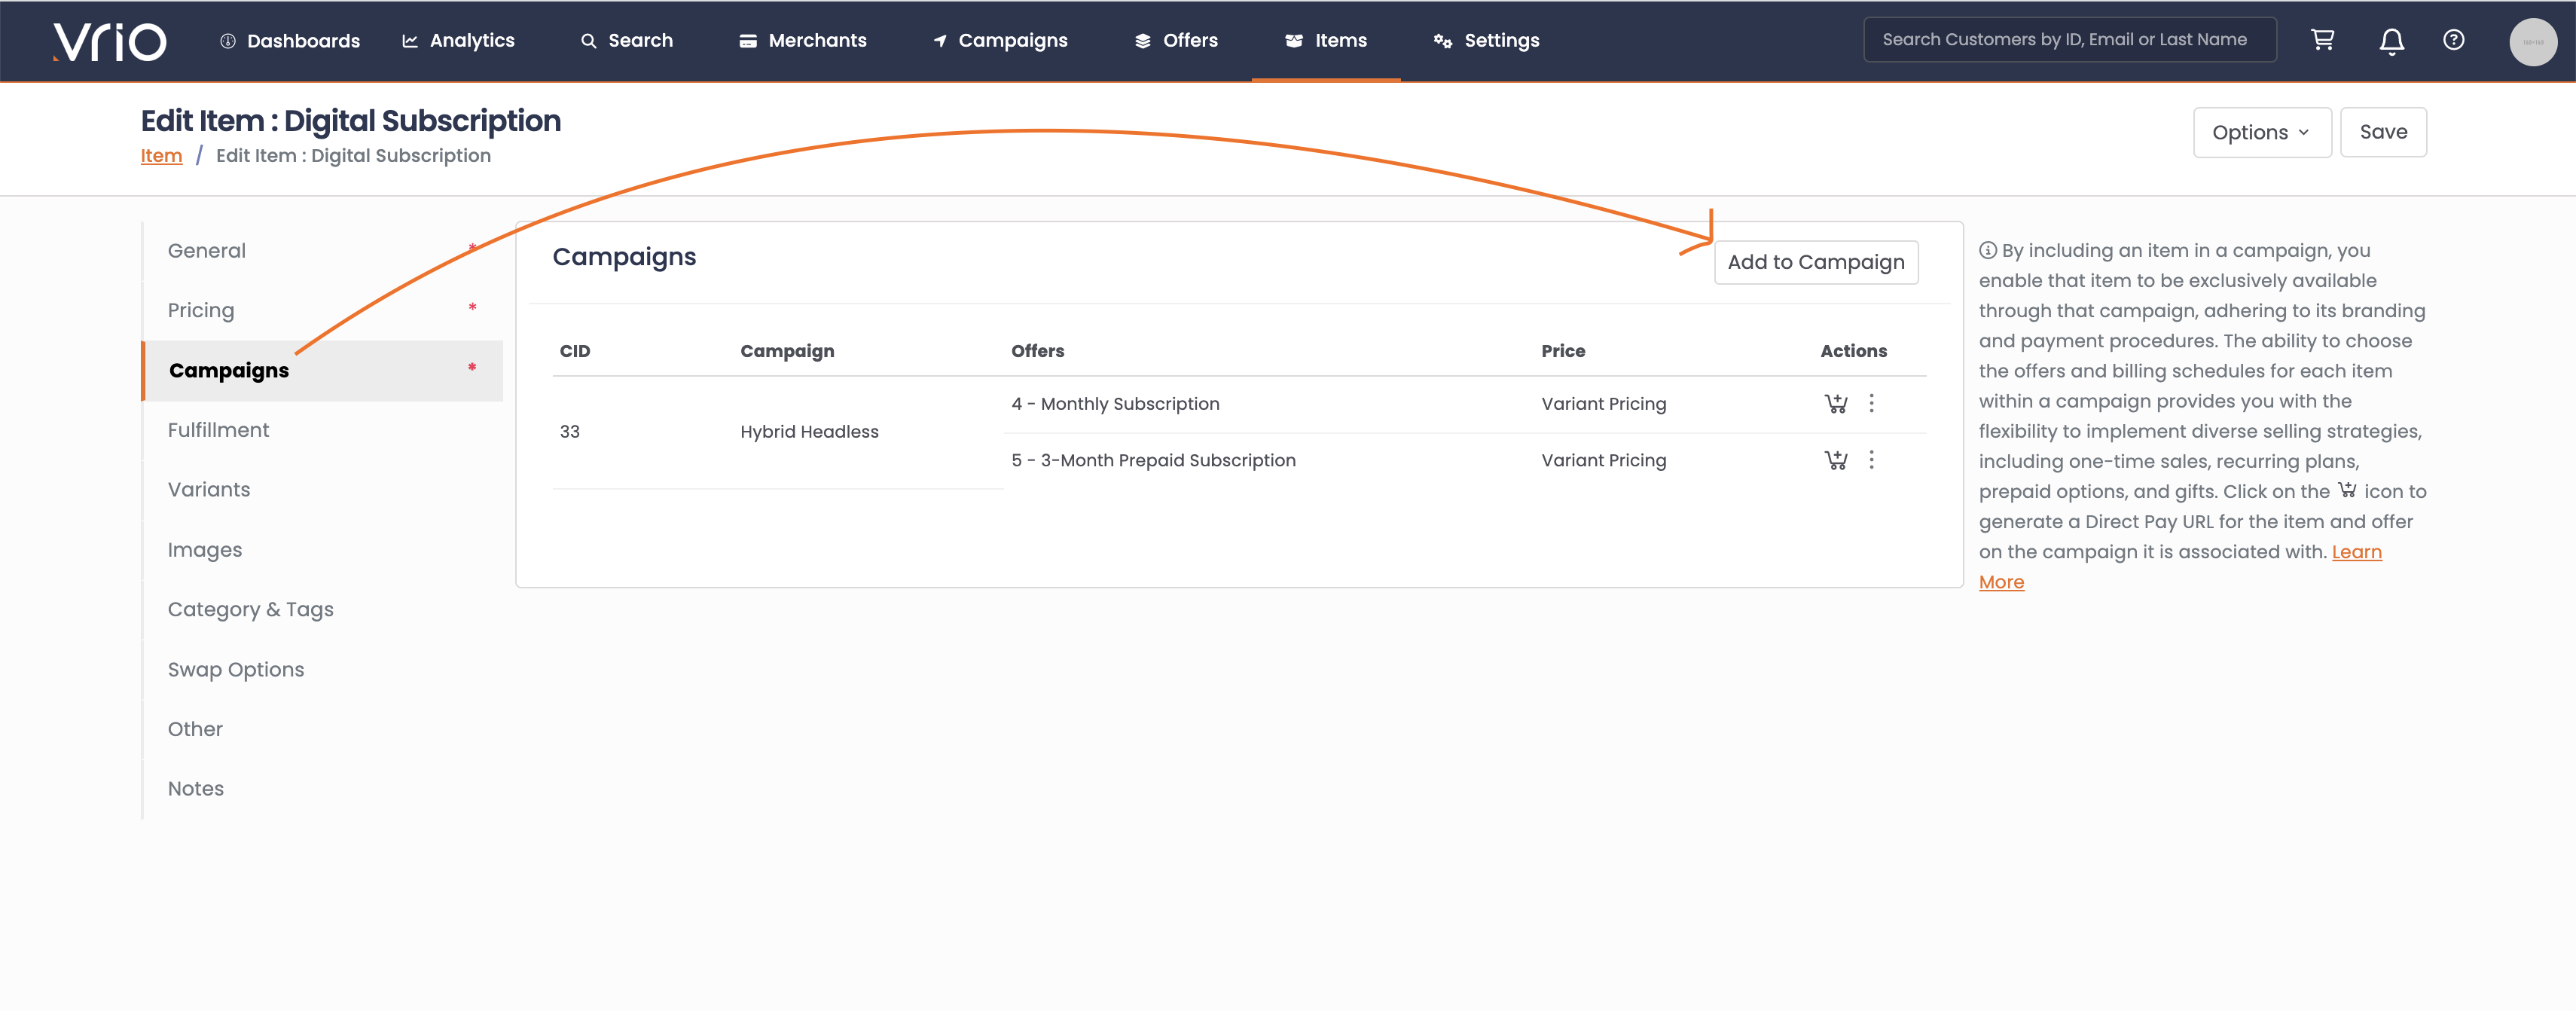Open the user avatar menu
This screenshot has height=1011, width=2576.
pos(2532,42)
